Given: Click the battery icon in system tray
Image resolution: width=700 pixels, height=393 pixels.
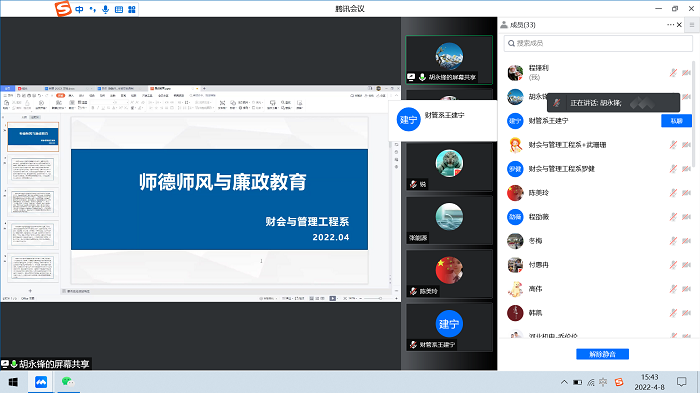Looking at the screenshot, I should point(578,382).
